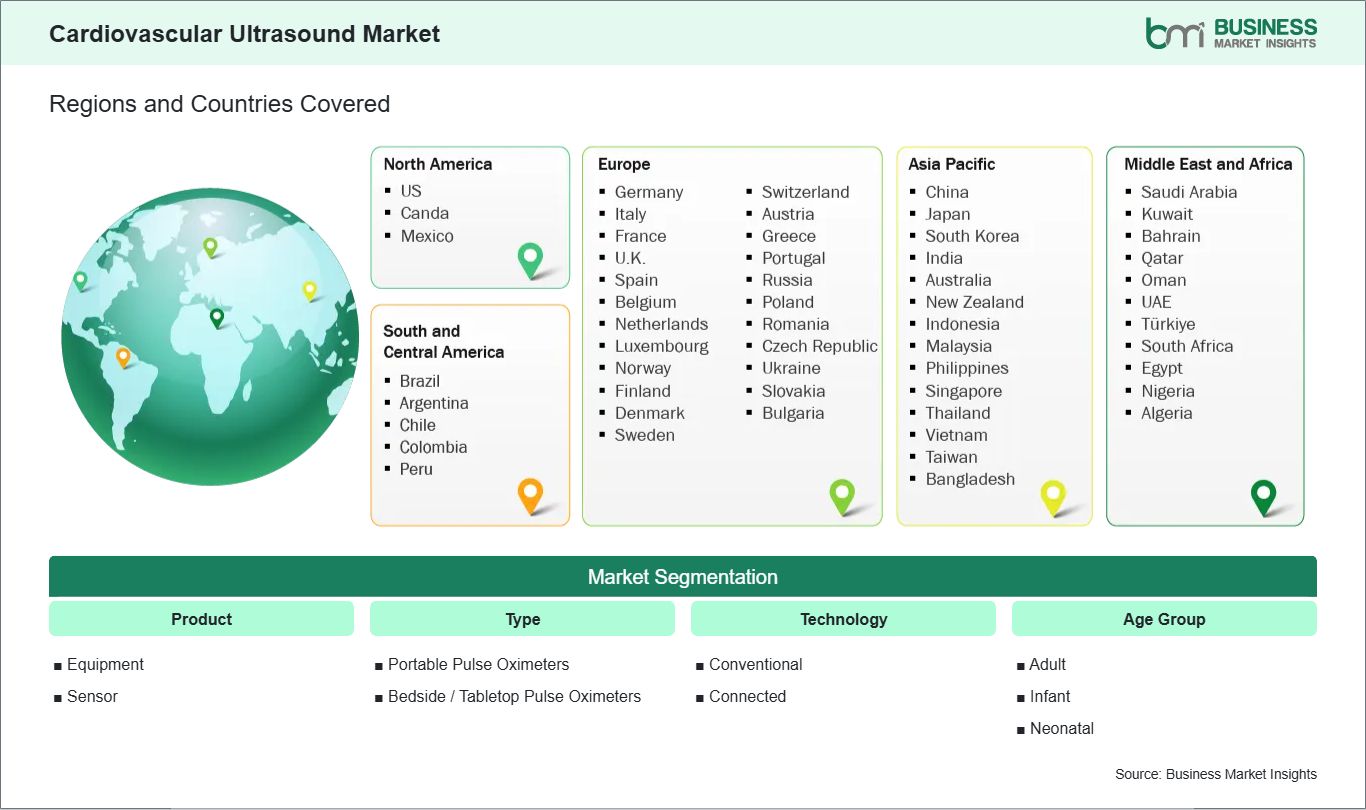1366x810 pixels.
Task: Click the Europe region map pin
Action: coord(843,496)
